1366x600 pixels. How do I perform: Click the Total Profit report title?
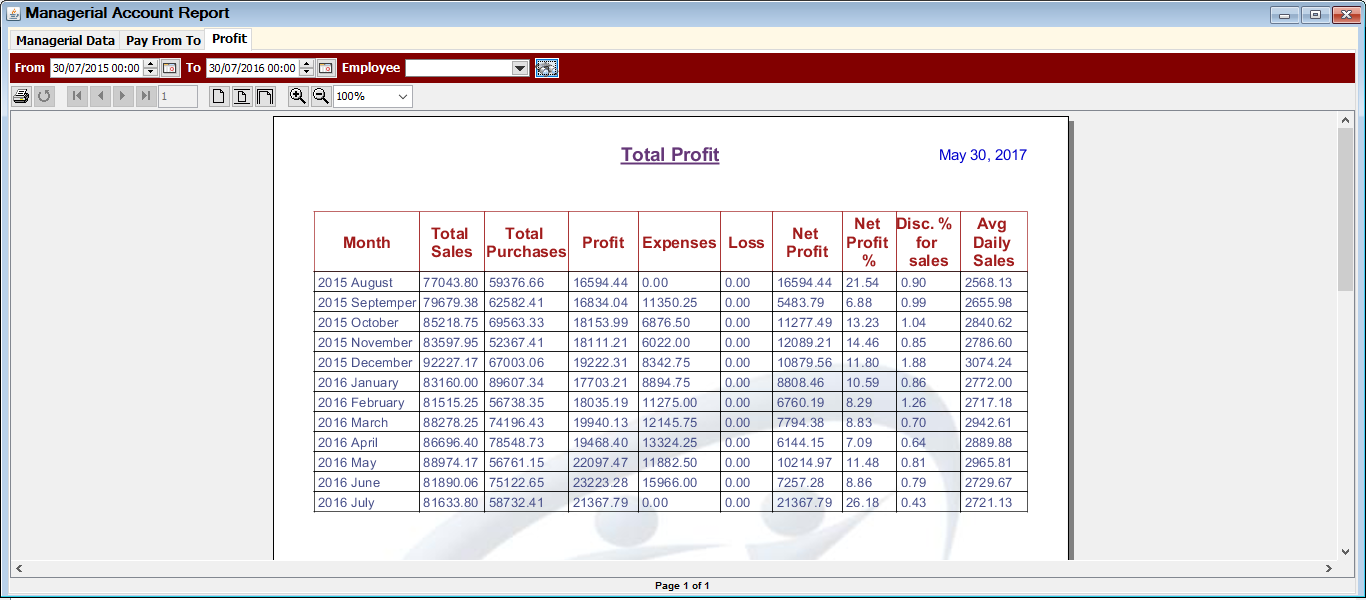tap(670, 155)
